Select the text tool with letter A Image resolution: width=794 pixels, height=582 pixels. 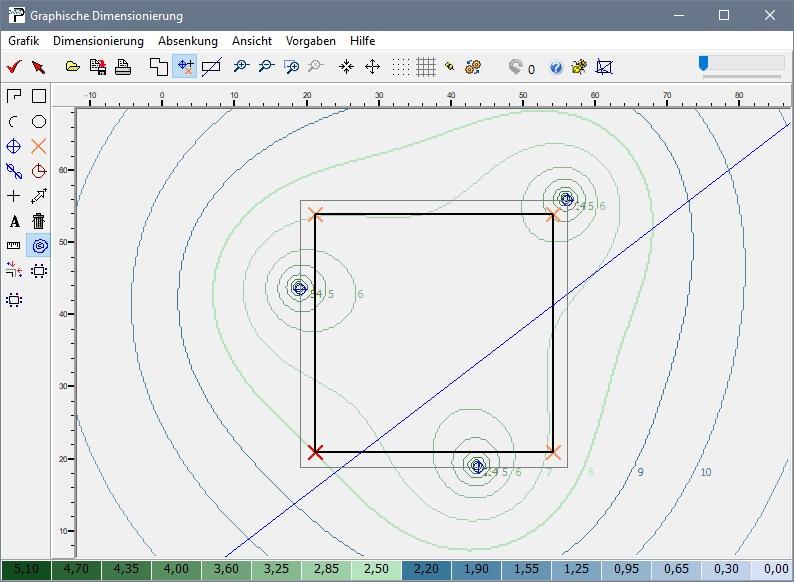[x=14, y=221]
